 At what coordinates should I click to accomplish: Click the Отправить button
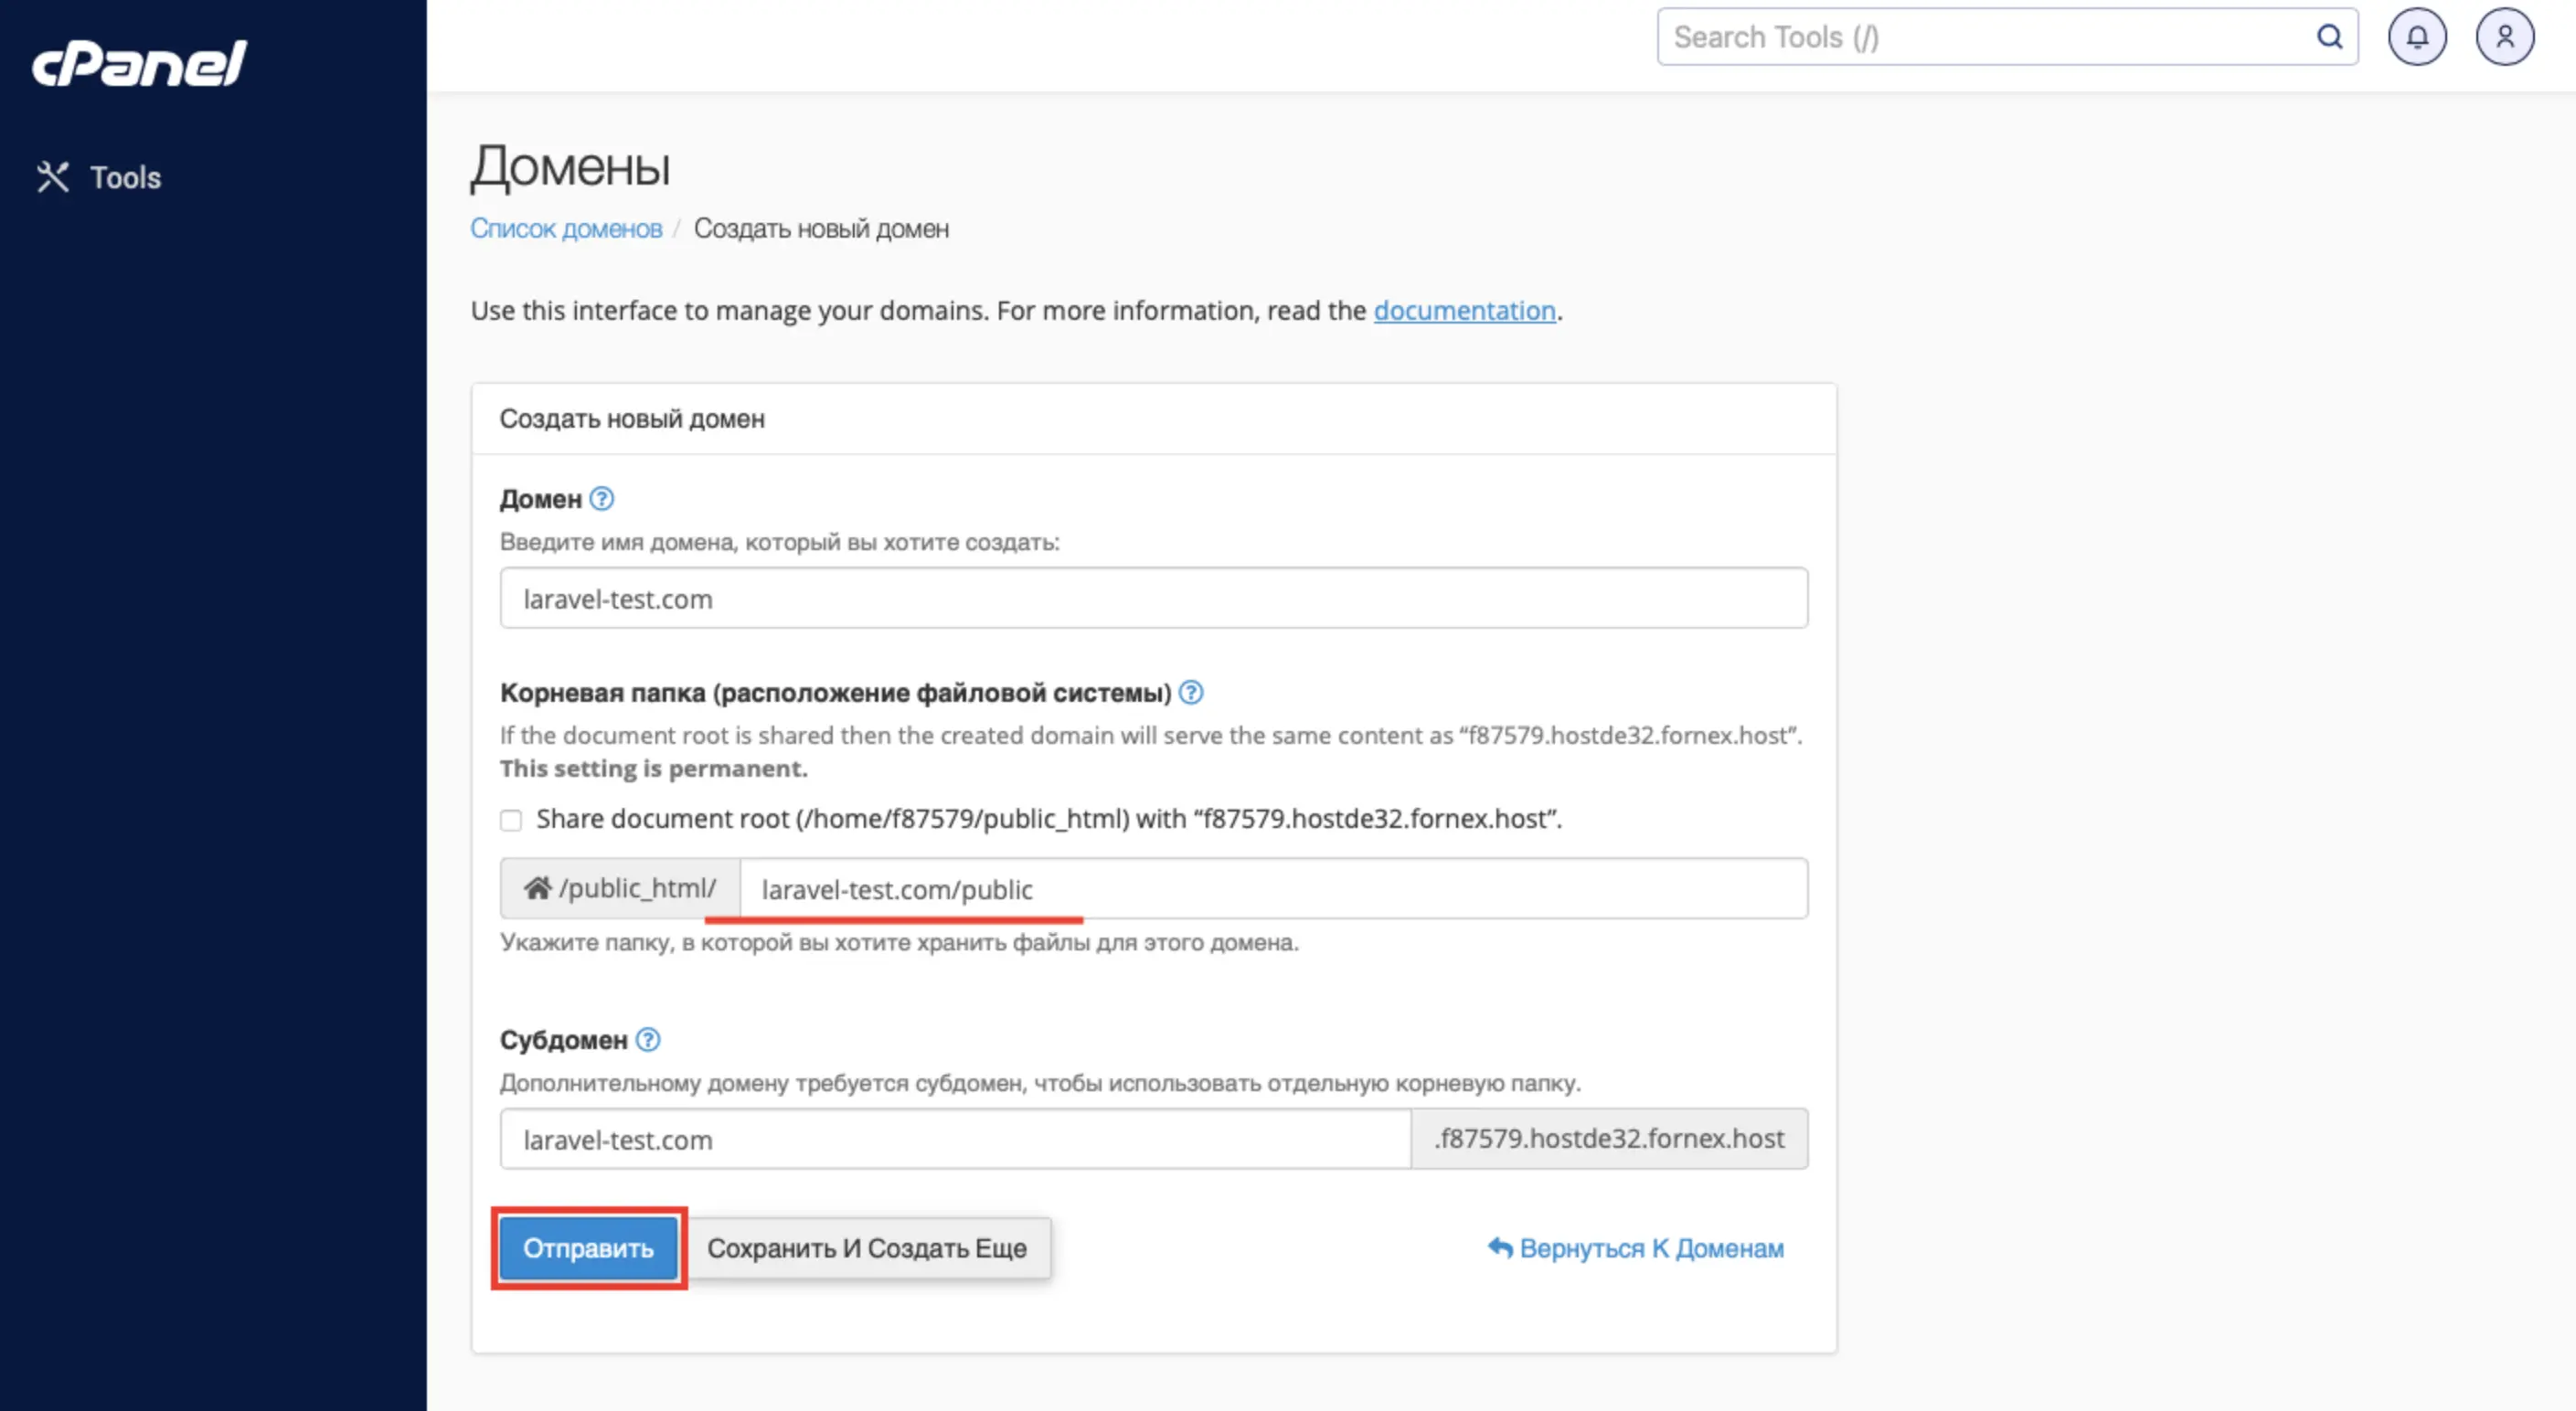(x=588, y=1248)
